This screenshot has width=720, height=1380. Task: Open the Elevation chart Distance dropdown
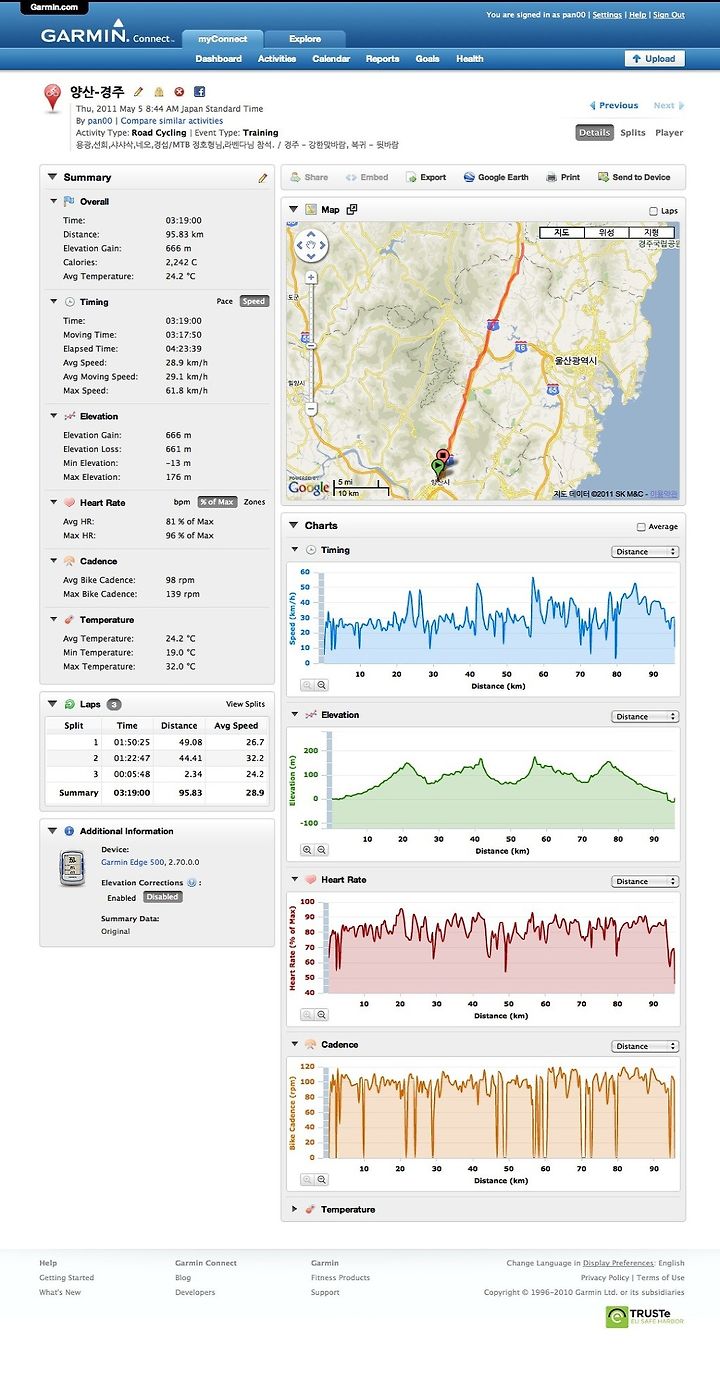pos(645,717)
